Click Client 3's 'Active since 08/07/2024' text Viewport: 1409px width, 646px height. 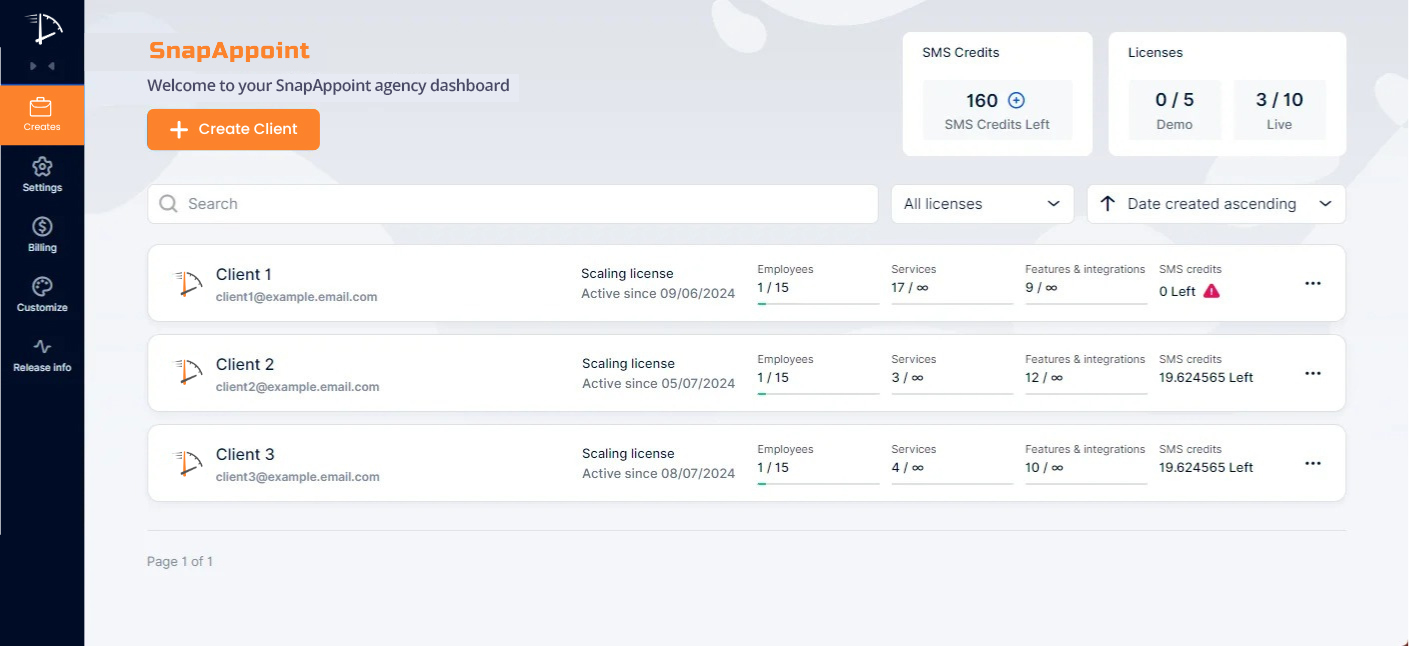(659, 474)
